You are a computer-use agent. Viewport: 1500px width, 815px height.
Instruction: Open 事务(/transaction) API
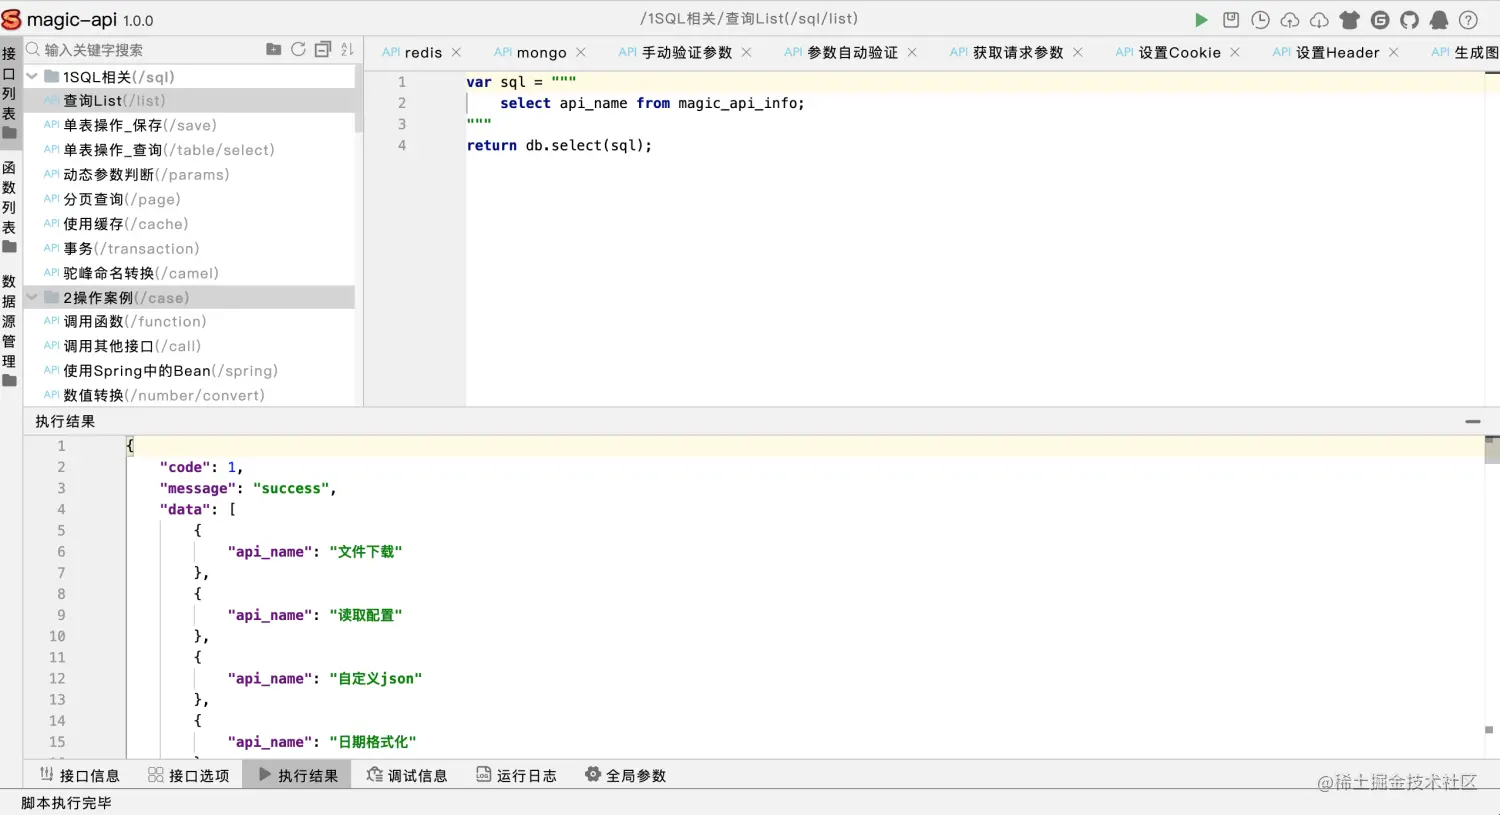point(190,248)
